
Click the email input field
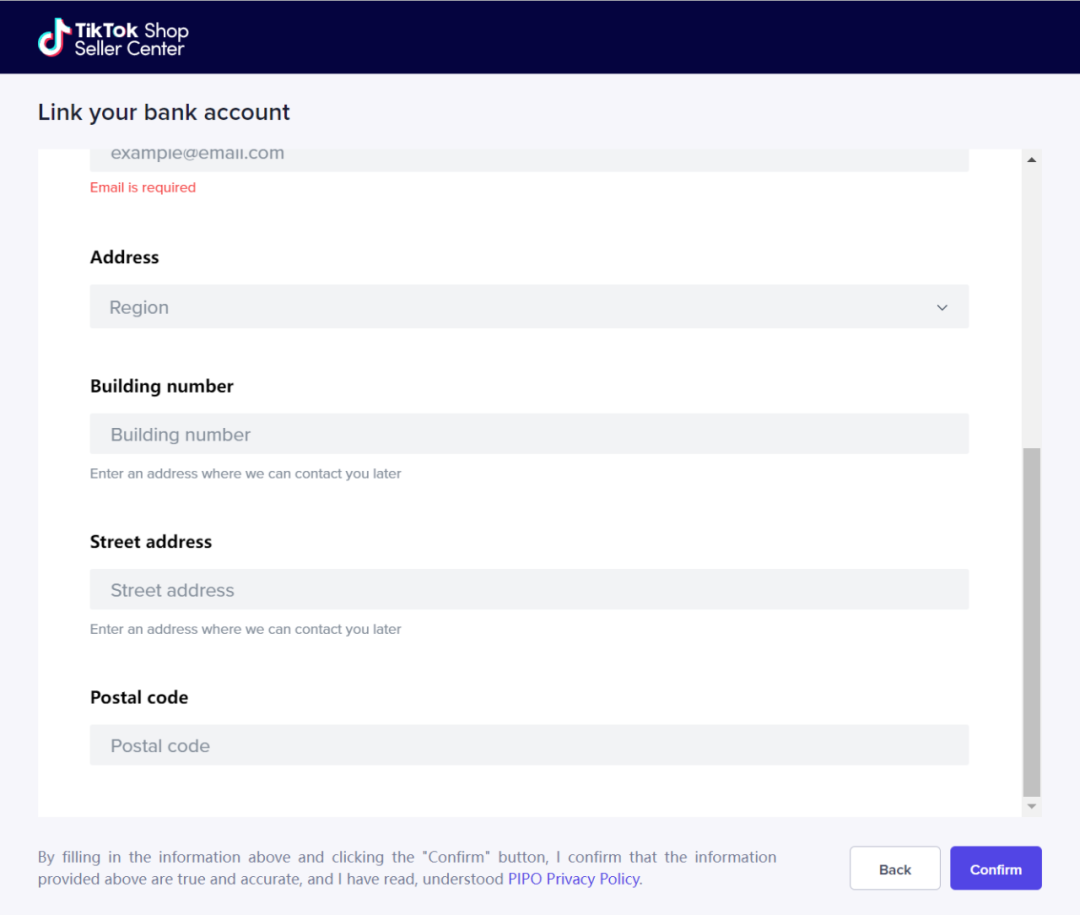529,159
